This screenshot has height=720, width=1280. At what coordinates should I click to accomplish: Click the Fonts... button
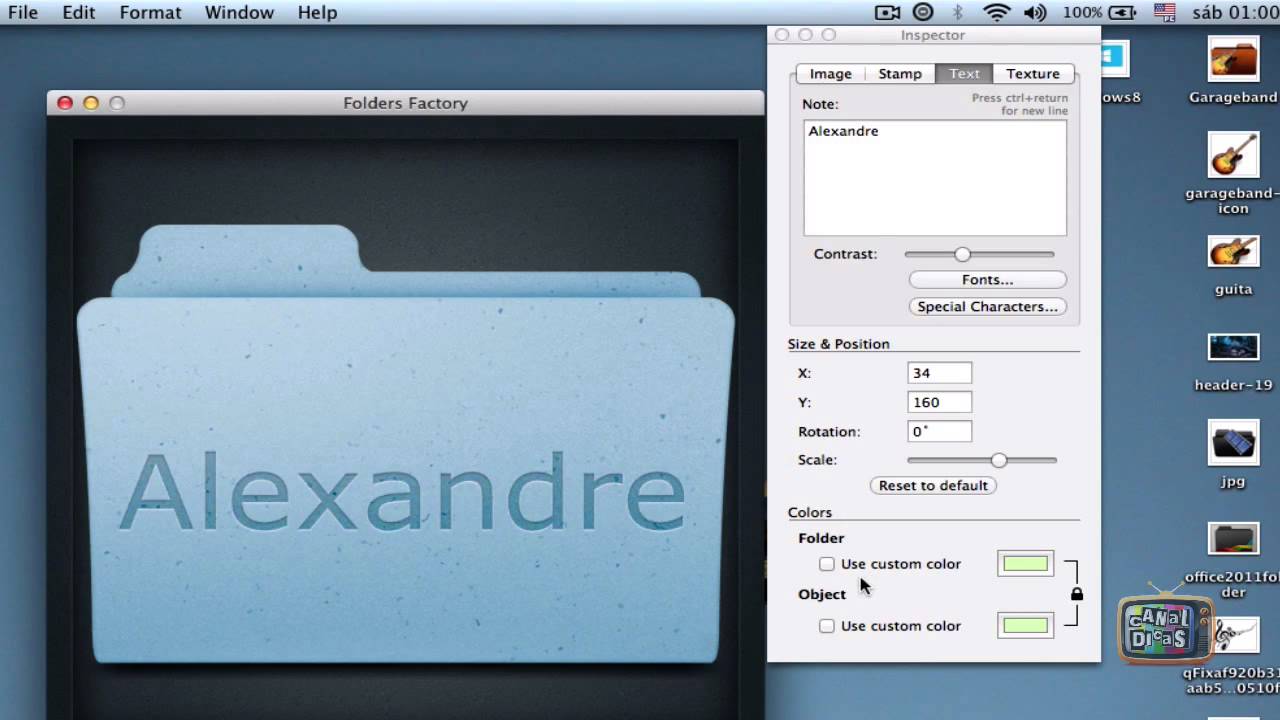987,280
